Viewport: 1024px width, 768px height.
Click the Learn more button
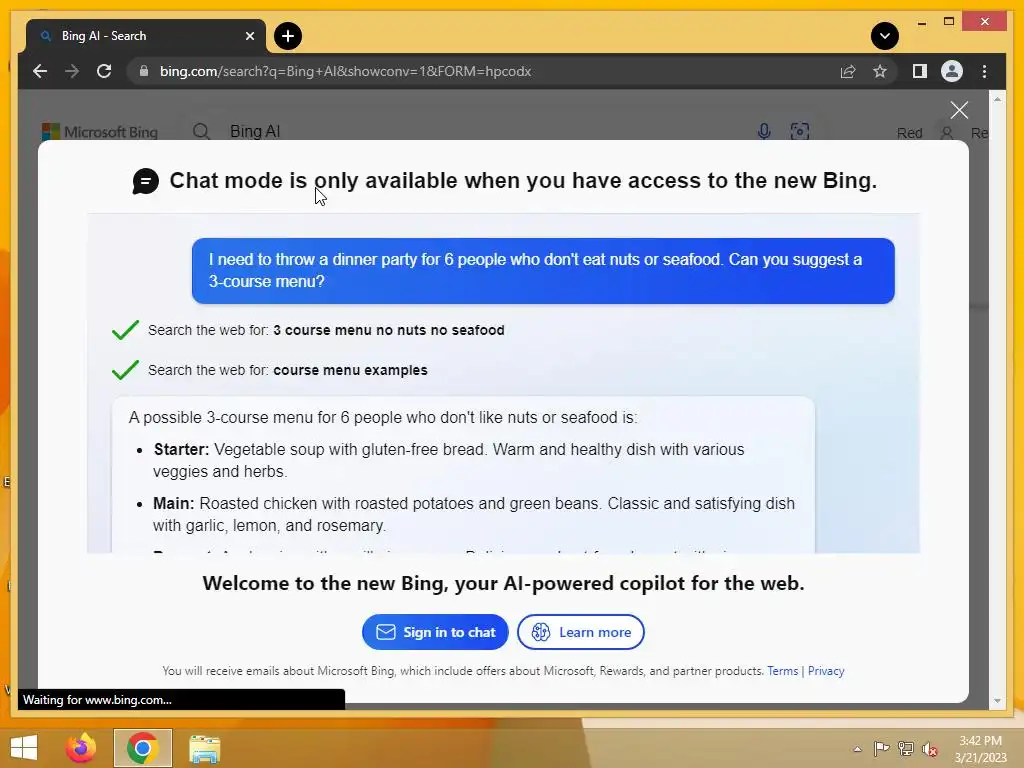coord(581,632)
